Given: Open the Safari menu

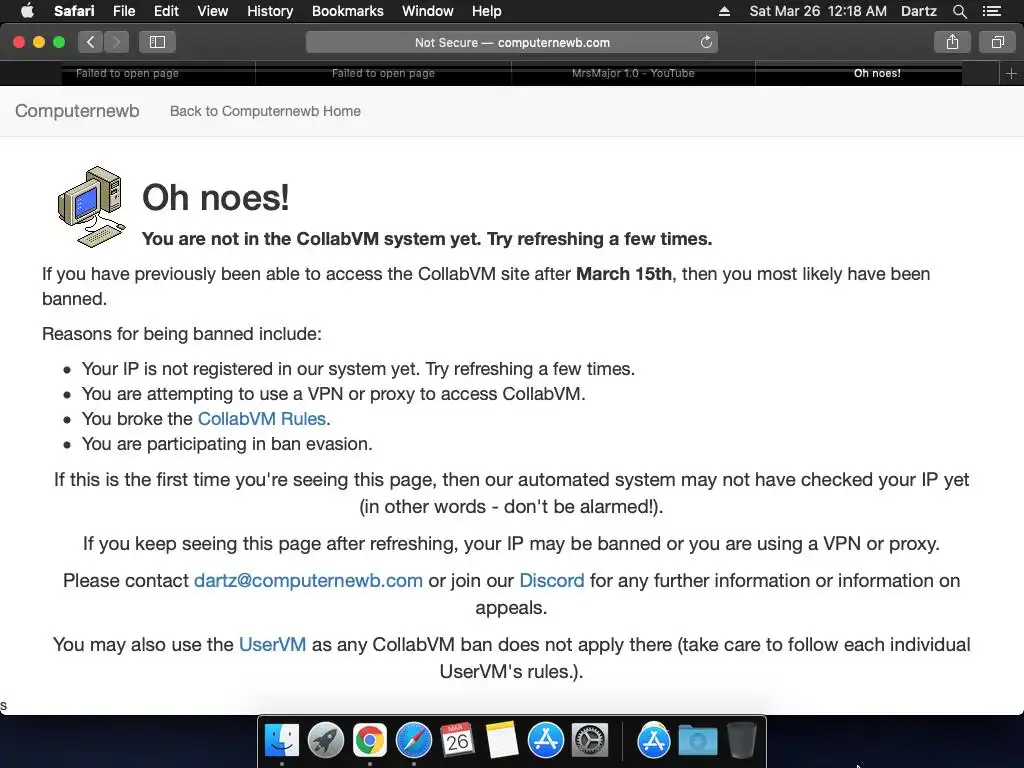Looking at the screenshot, I should (x=74, y=11).
